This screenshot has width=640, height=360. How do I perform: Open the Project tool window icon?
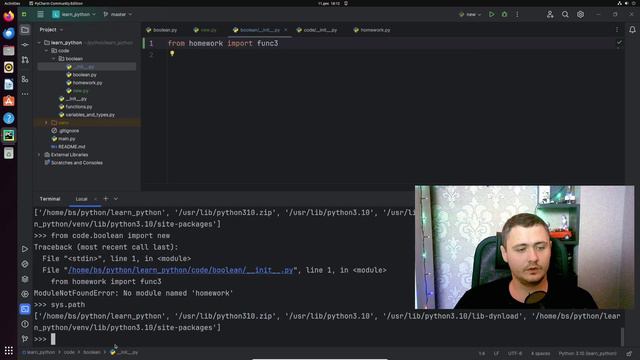[x=25, y=30]
